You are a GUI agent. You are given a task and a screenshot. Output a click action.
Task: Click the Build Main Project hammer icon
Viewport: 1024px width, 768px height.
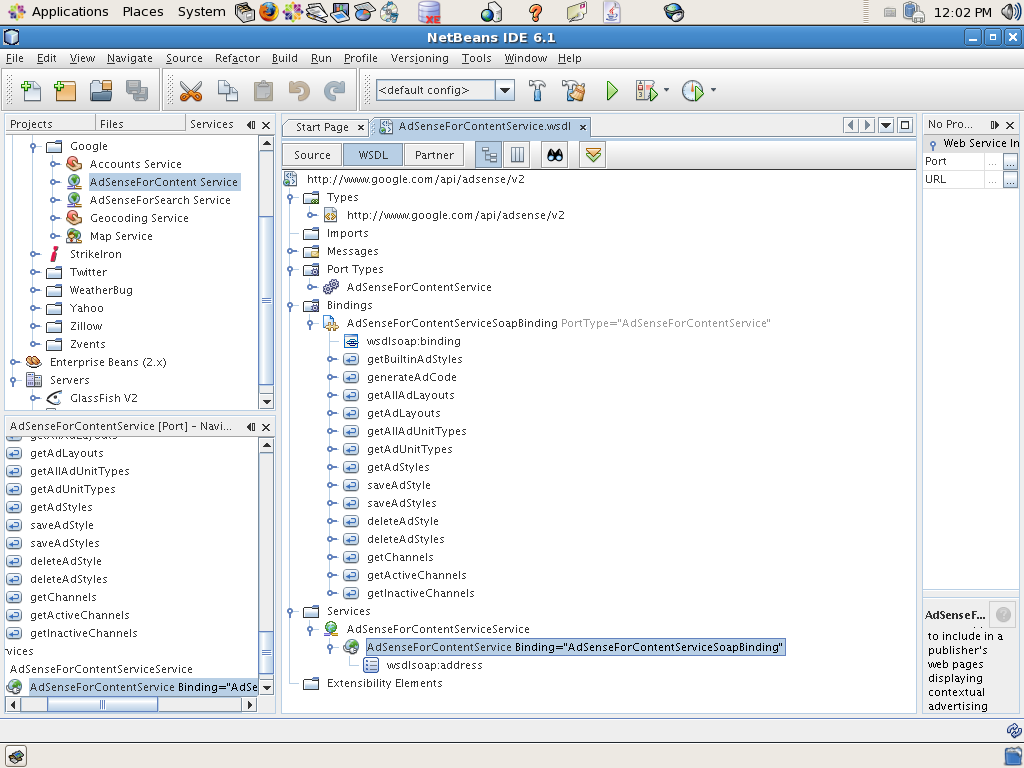click(537, 91)
